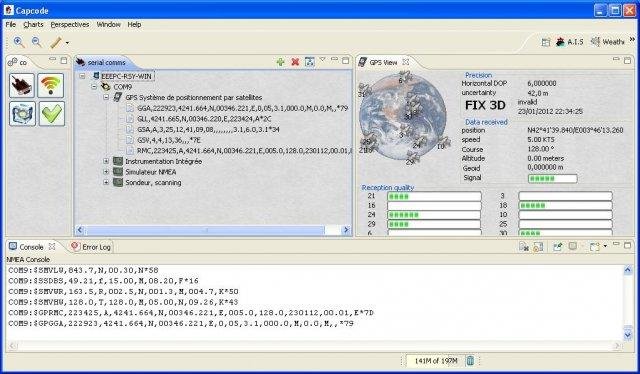Click the clear console icon
The width and height of the screenshot is (640, 374).
click(x=524, y=246)
